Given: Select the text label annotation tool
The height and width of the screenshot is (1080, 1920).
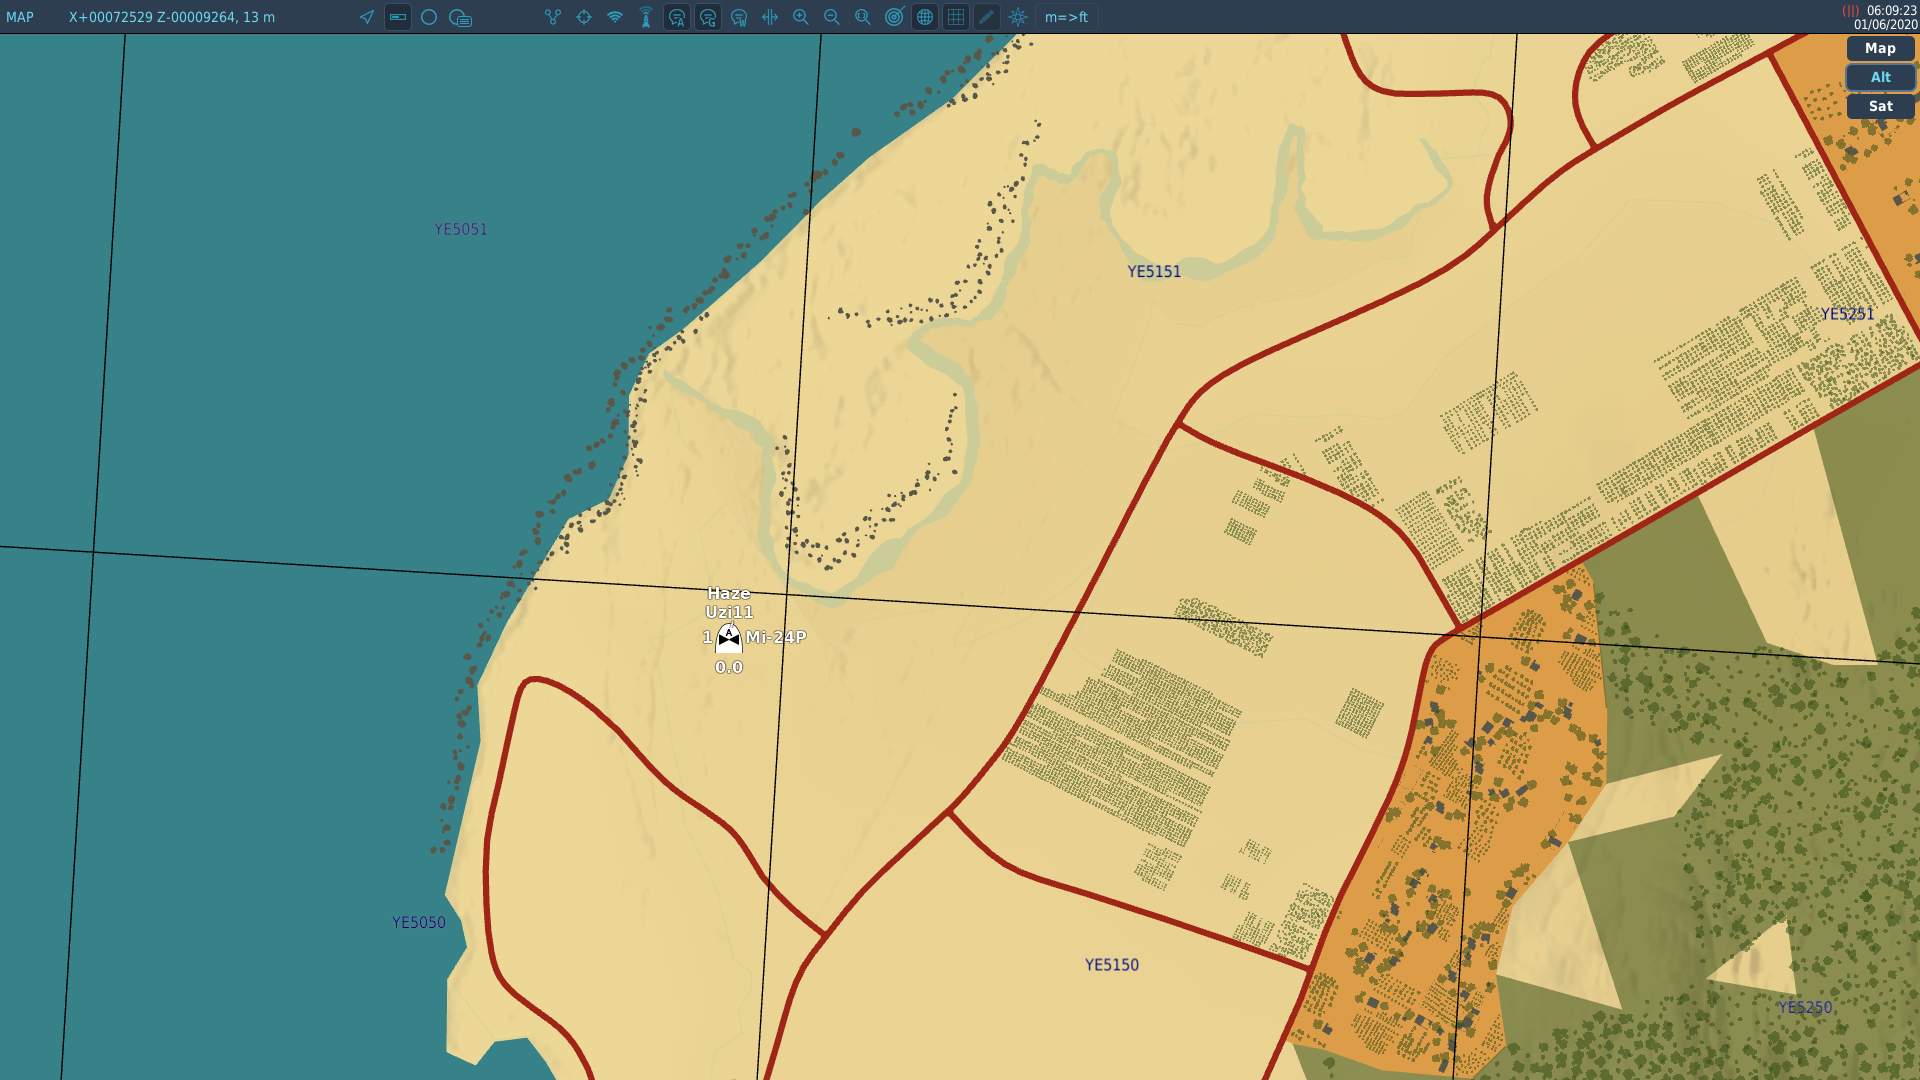Looking at the screenshot, I should 460,17.
